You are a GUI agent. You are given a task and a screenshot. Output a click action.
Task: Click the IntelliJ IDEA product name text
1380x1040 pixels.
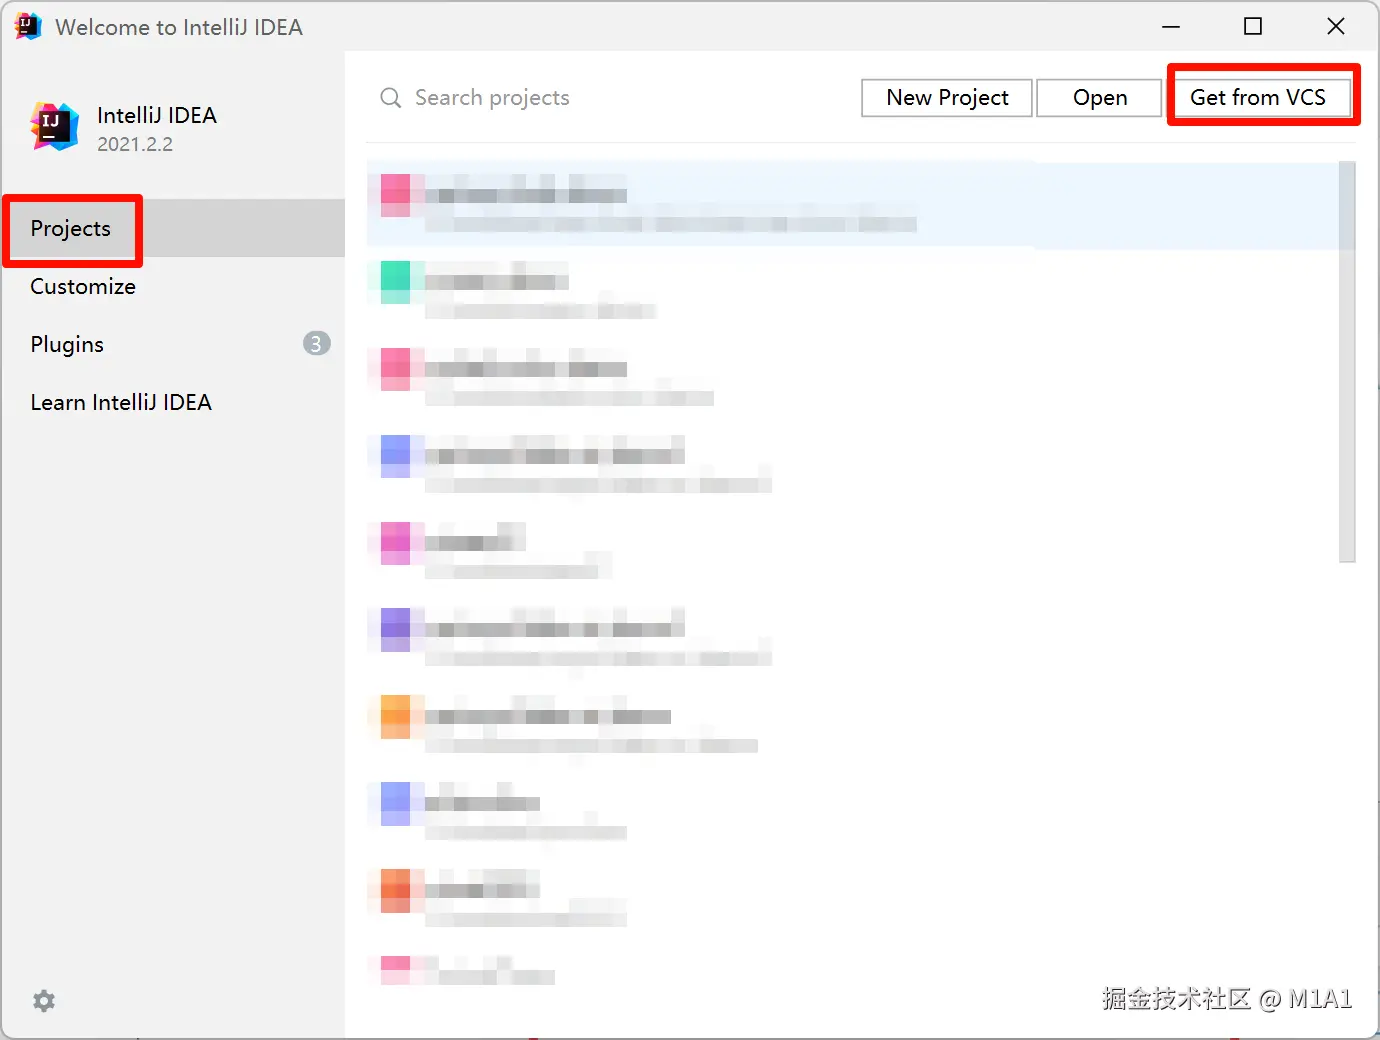[157, 116]
